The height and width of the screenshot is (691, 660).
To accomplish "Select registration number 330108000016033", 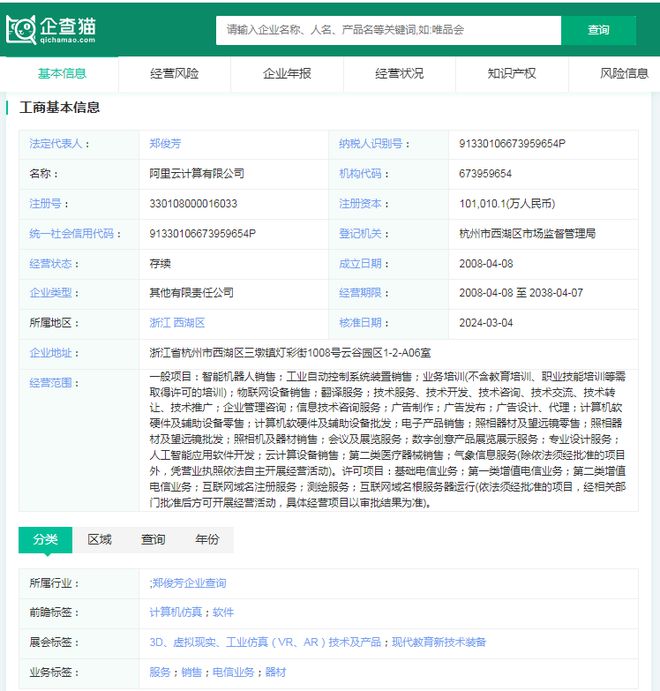I will coord(193,204).
